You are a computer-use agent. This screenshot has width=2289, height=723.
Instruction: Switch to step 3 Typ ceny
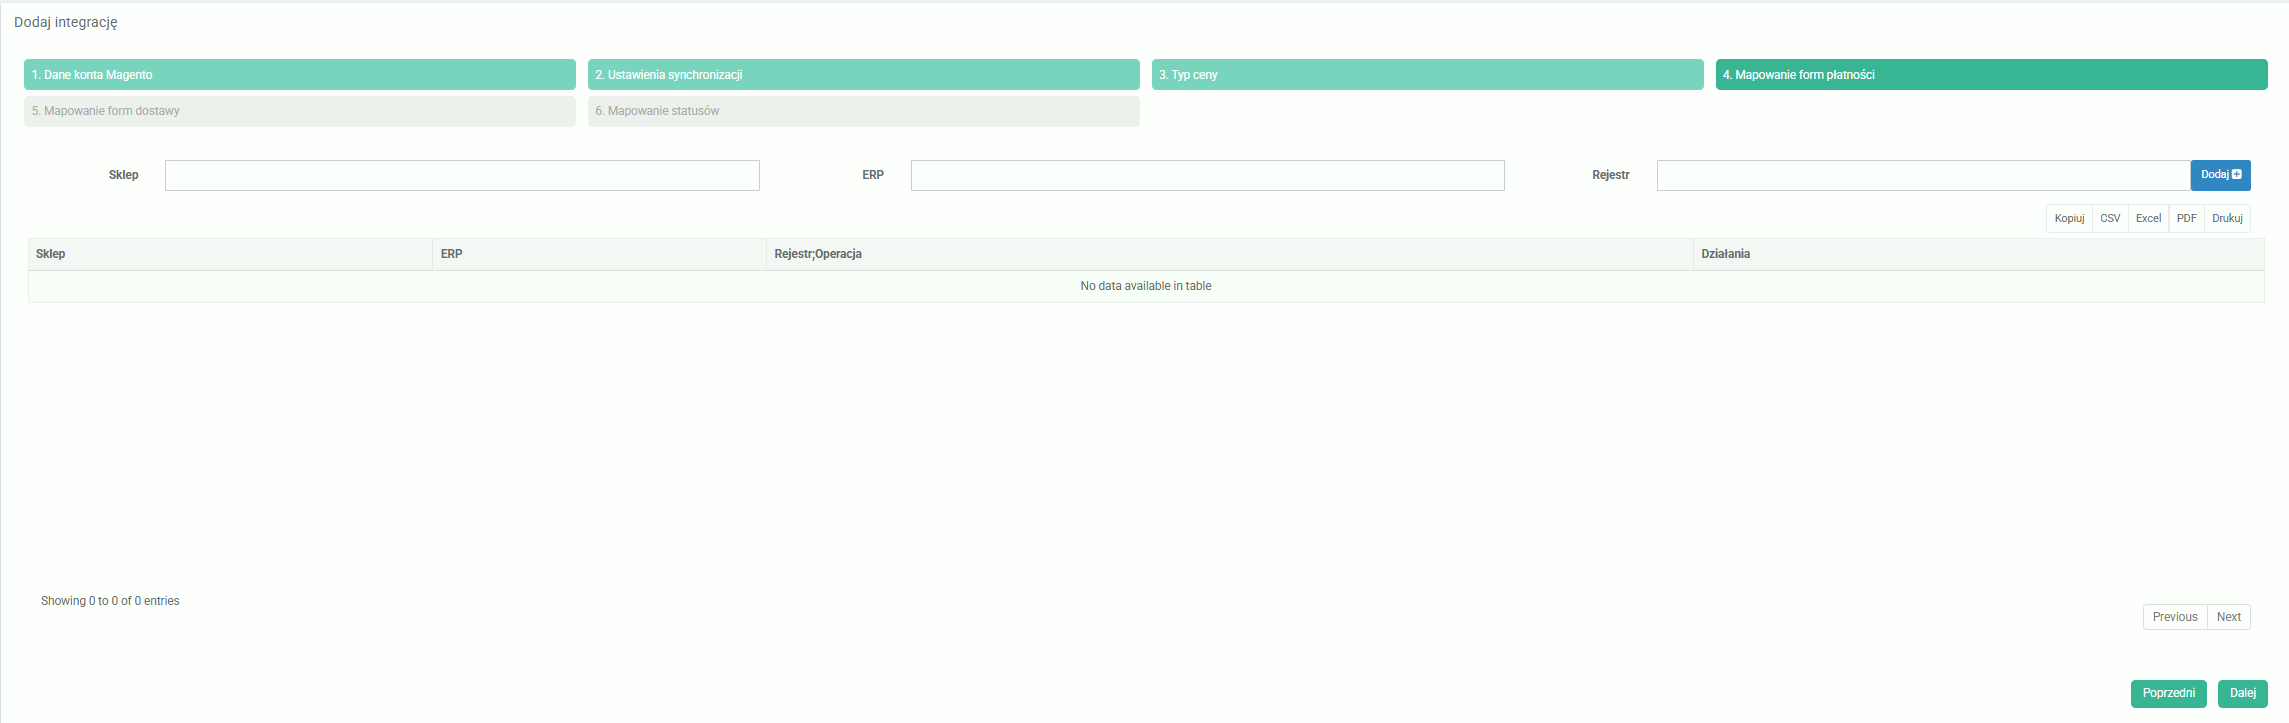[1427, 75]
